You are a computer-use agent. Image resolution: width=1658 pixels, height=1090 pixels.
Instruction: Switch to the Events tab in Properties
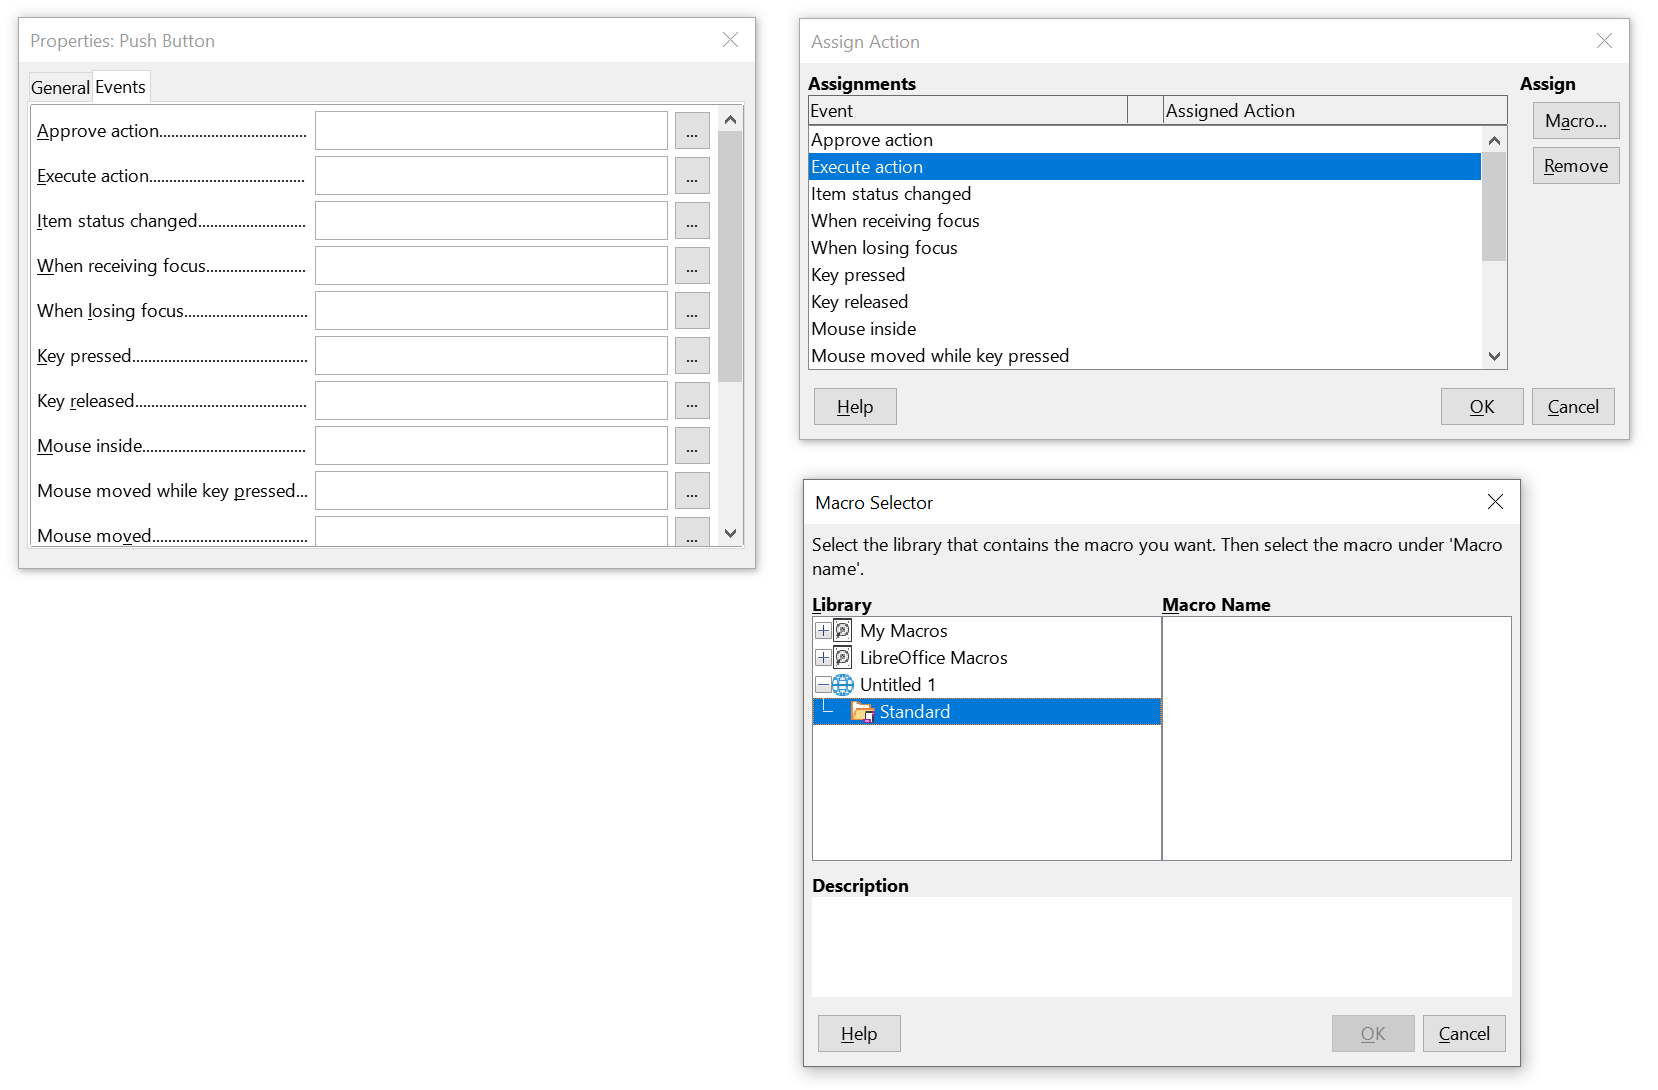click(x=121, y=87)
